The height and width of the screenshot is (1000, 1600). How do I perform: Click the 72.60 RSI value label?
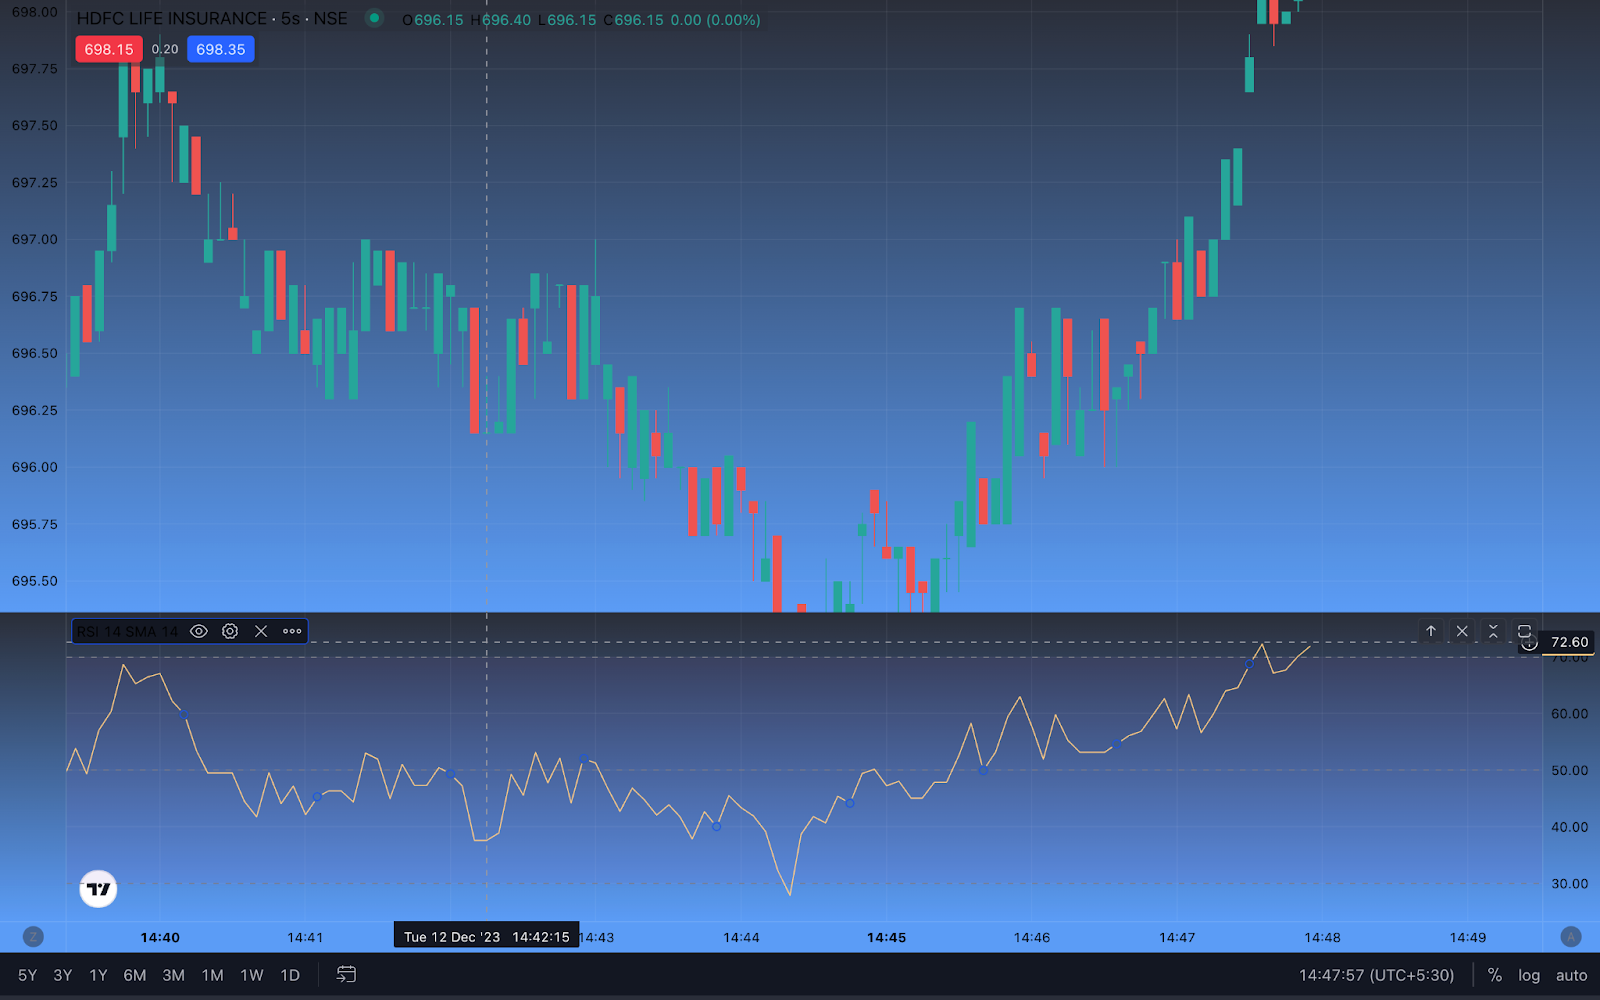pos(1569,642)
